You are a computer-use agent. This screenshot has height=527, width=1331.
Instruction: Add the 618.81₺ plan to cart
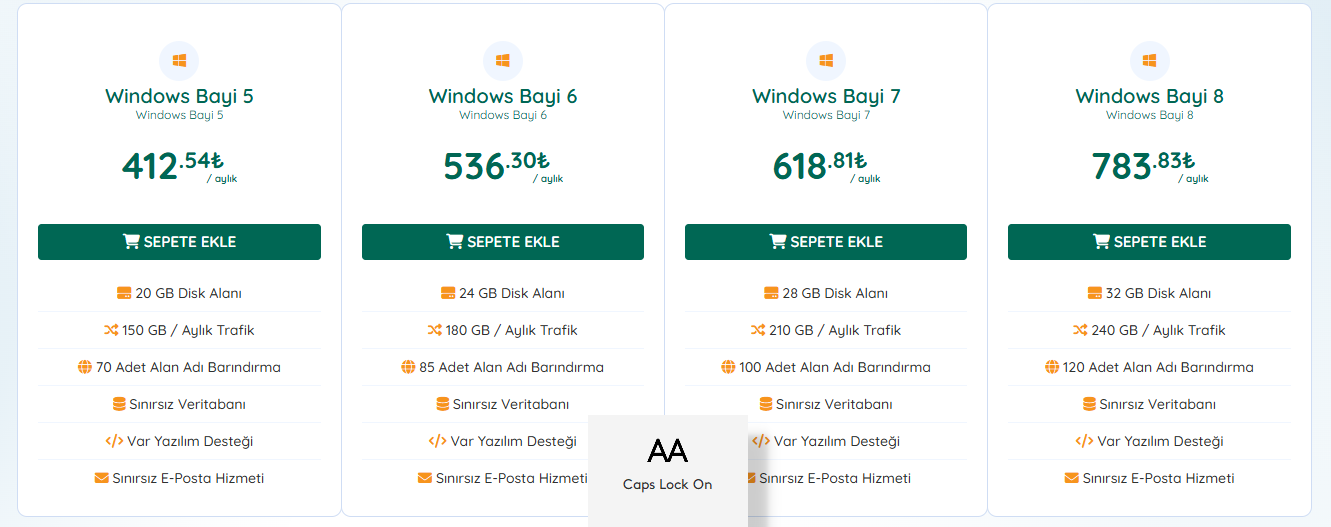(x=826, y=242)
